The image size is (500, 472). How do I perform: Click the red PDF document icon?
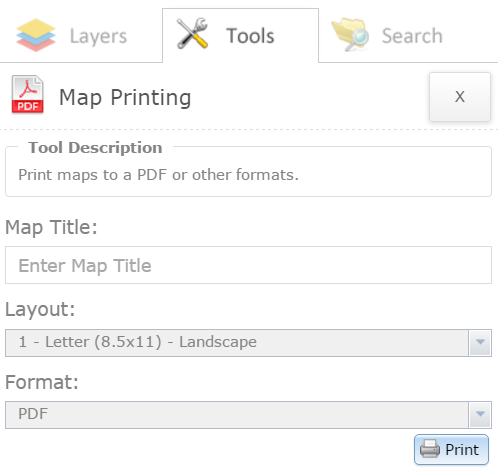click(28, 94)
